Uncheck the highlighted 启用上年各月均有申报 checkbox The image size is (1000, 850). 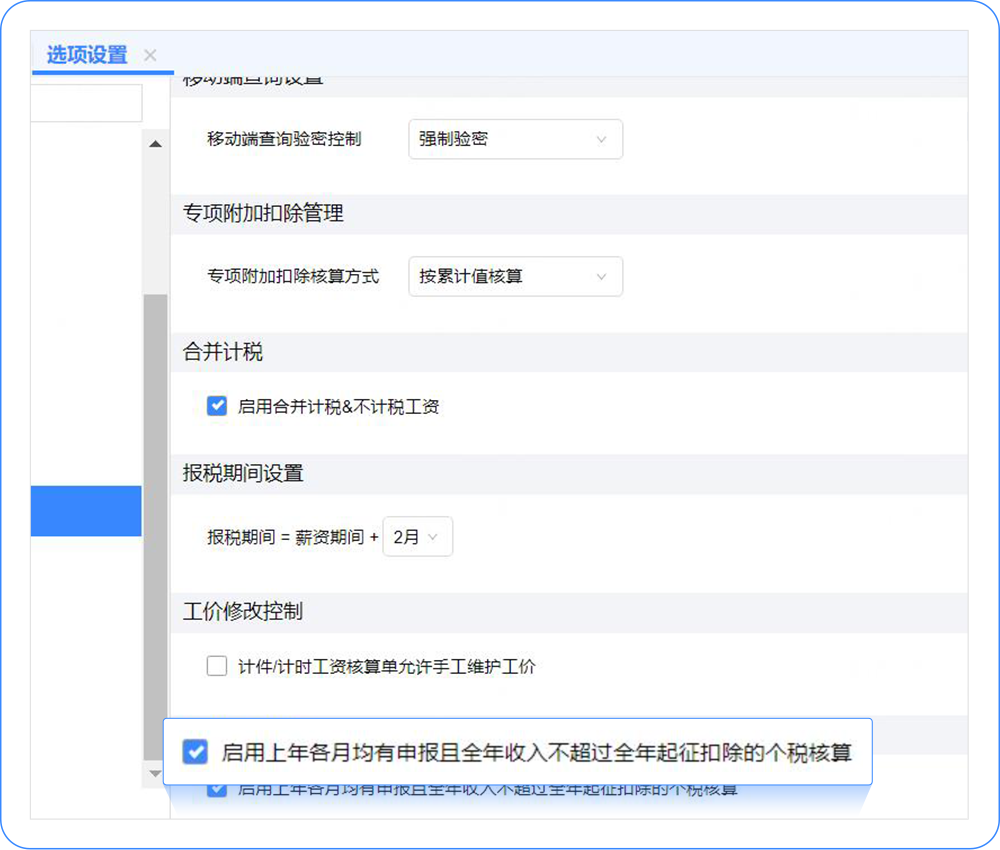point(195,752)
